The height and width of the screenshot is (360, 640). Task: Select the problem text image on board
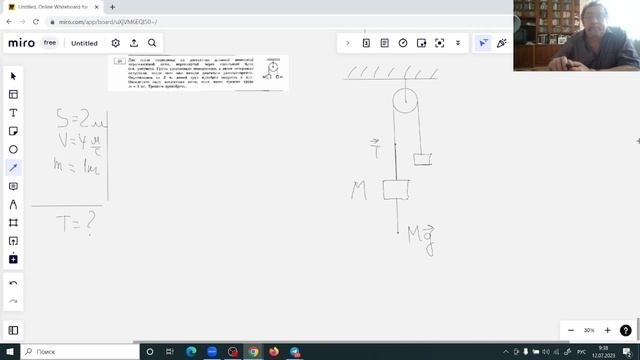point(198,73)
